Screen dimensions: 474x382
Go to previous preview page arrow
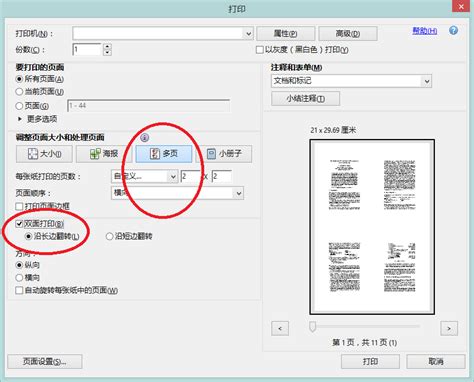(x=280, y=328)
